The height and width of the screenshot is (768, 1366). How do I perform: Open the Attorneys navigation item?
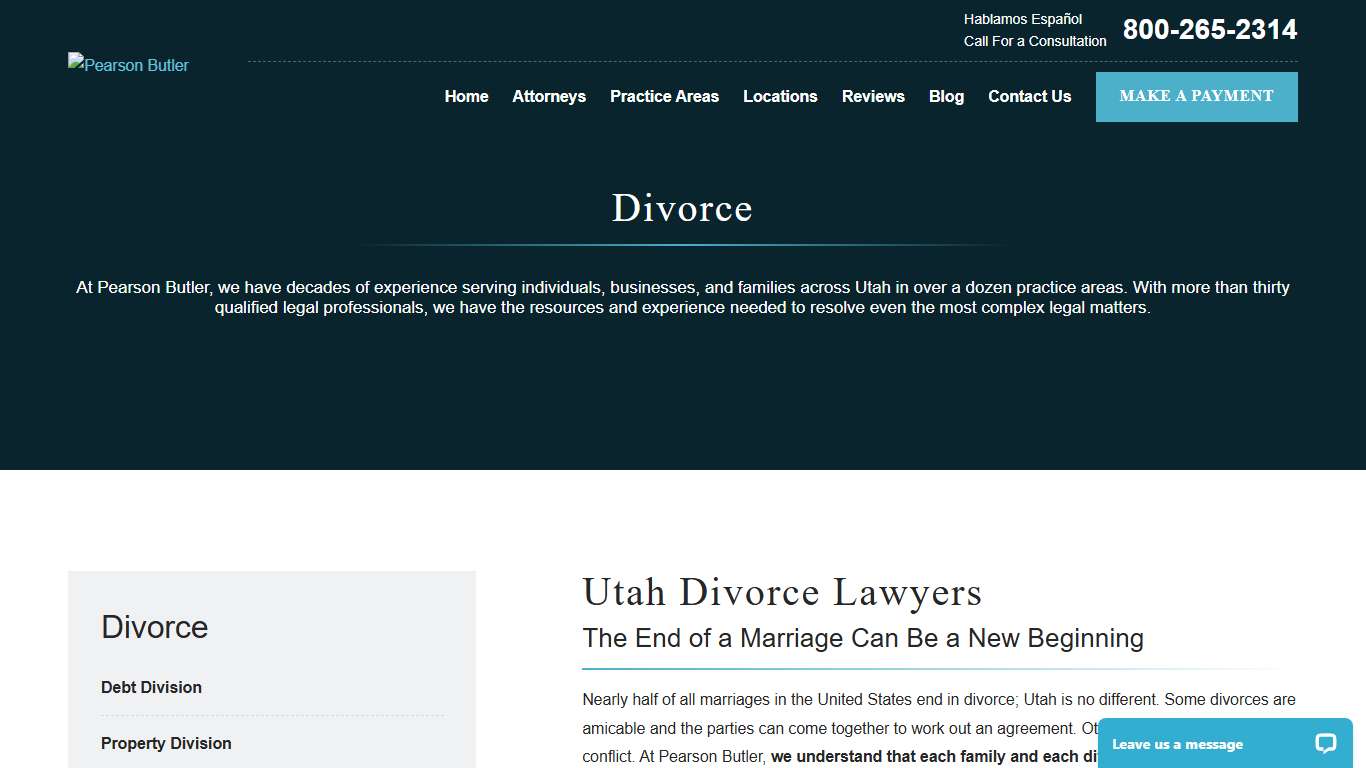tap(549, 96)
